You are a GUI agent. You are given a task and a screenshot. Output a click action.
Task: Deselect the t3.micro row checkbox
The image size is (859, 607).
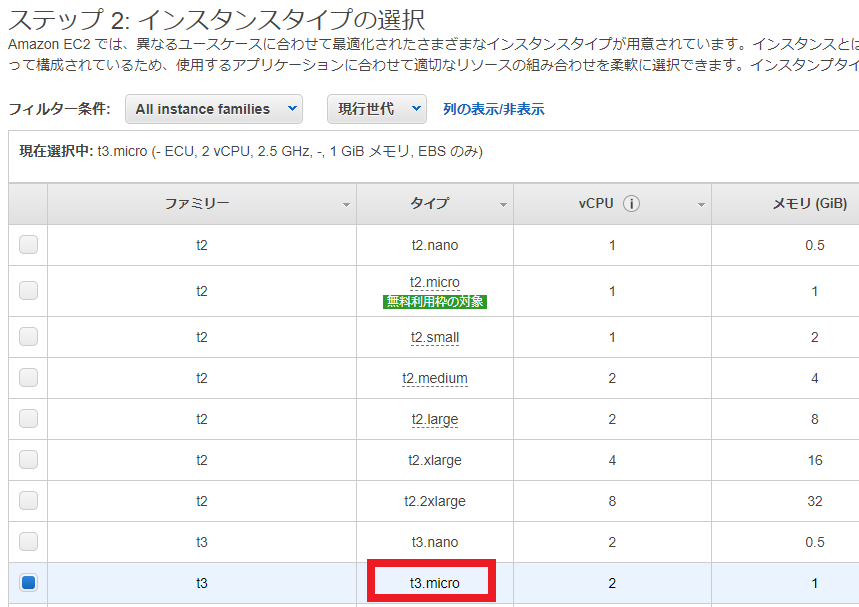[28, 582]
